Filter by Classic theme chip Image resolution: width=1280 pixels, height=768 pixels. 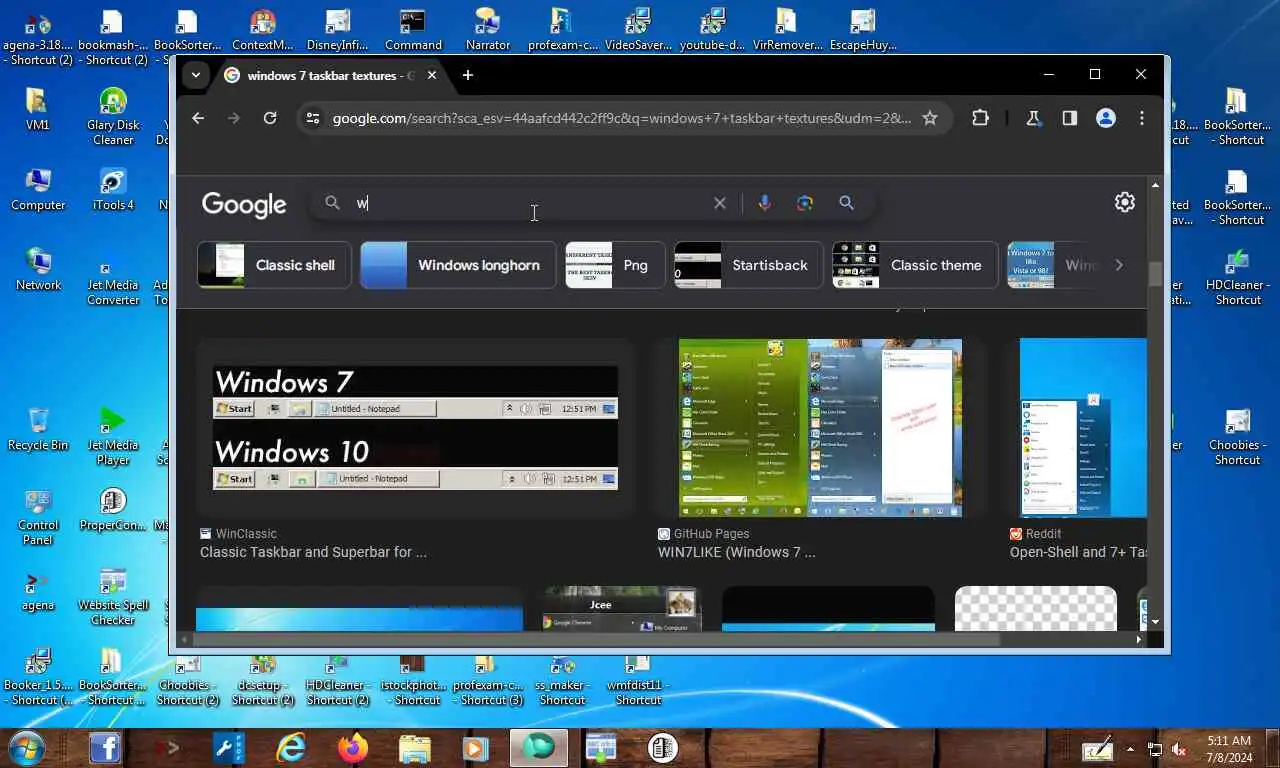(x=915, y=265)
